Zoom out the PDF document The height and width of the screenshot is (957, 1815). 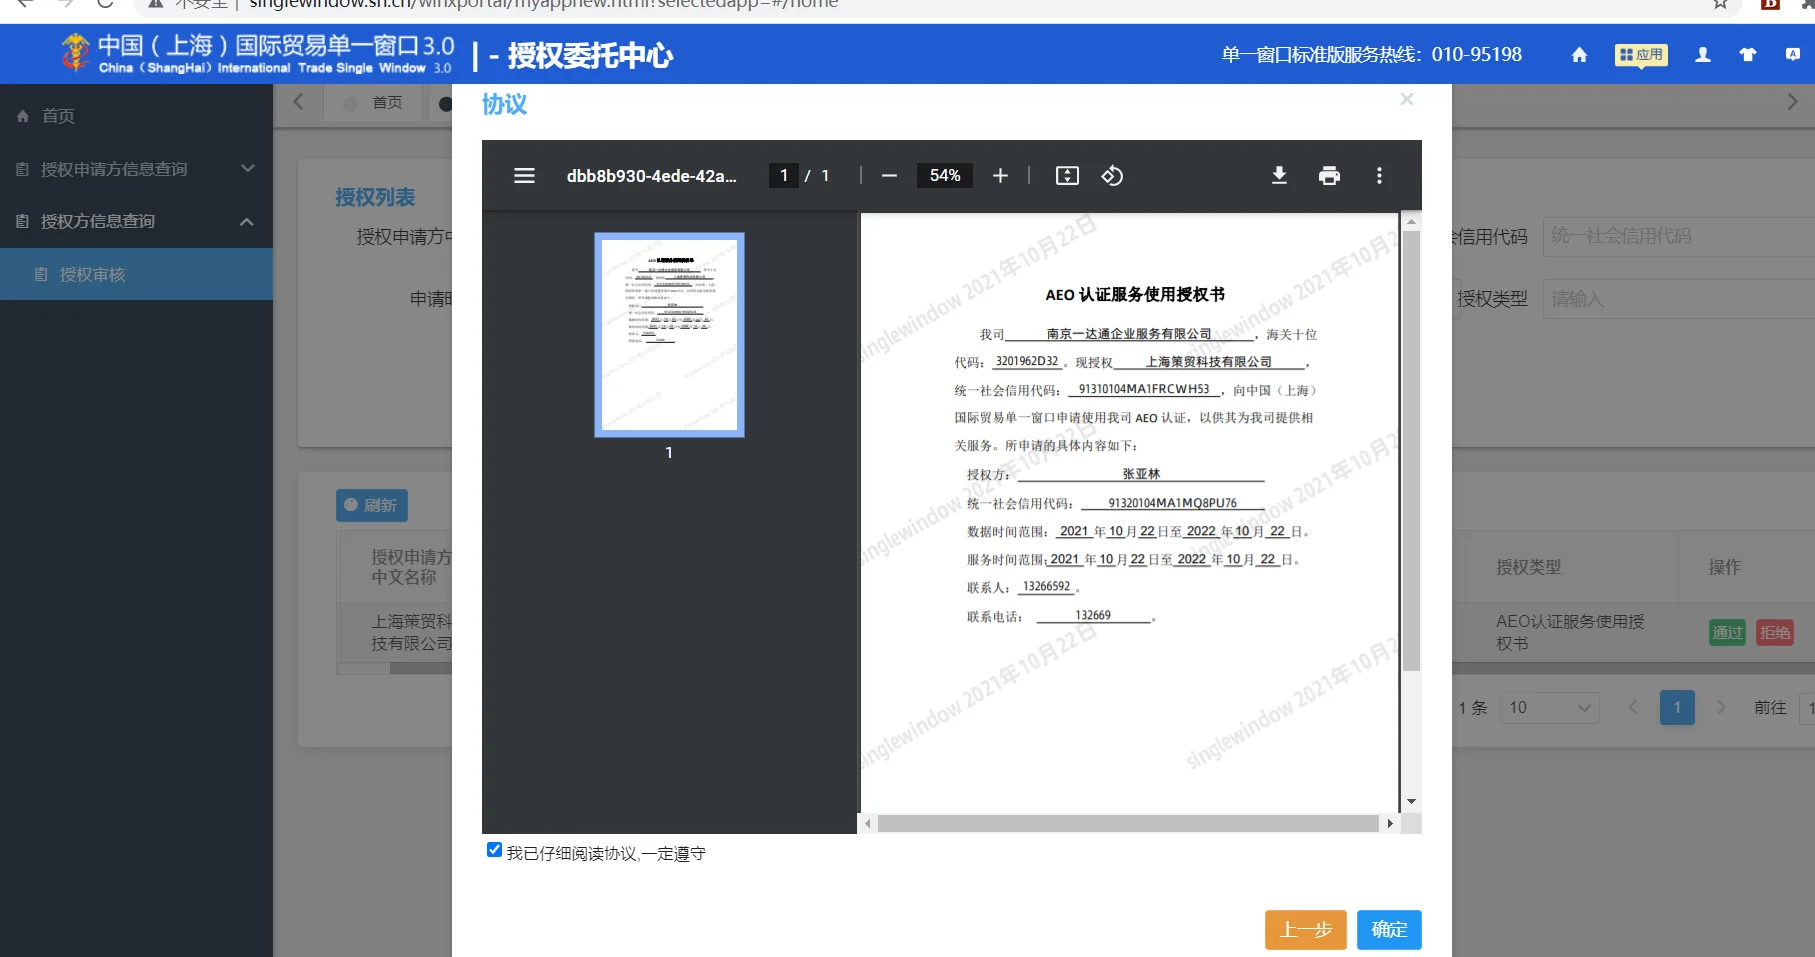(889, 176)
